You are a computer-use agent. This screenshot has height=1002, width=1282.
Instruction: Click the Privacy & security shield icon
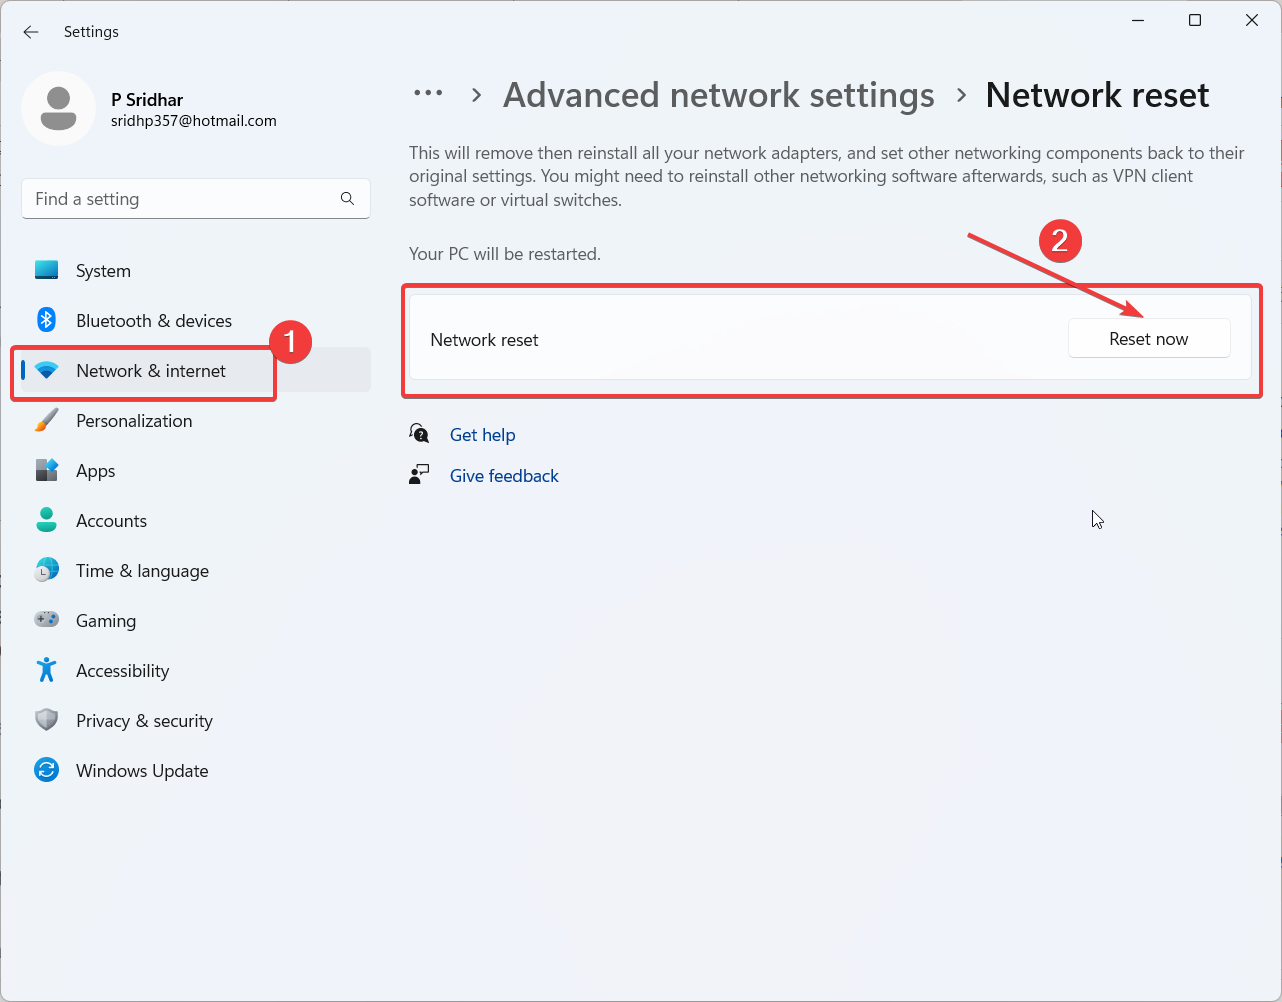pos(47,720)
